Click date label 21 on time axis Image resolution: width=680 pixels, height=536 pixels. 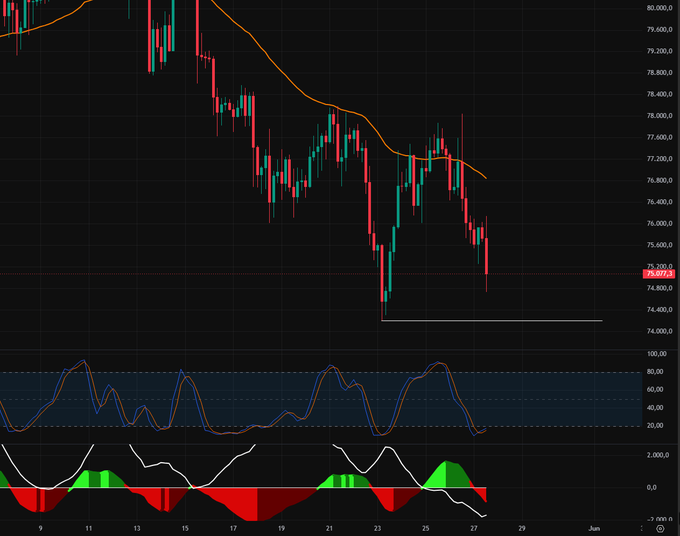tap(329, 528)
